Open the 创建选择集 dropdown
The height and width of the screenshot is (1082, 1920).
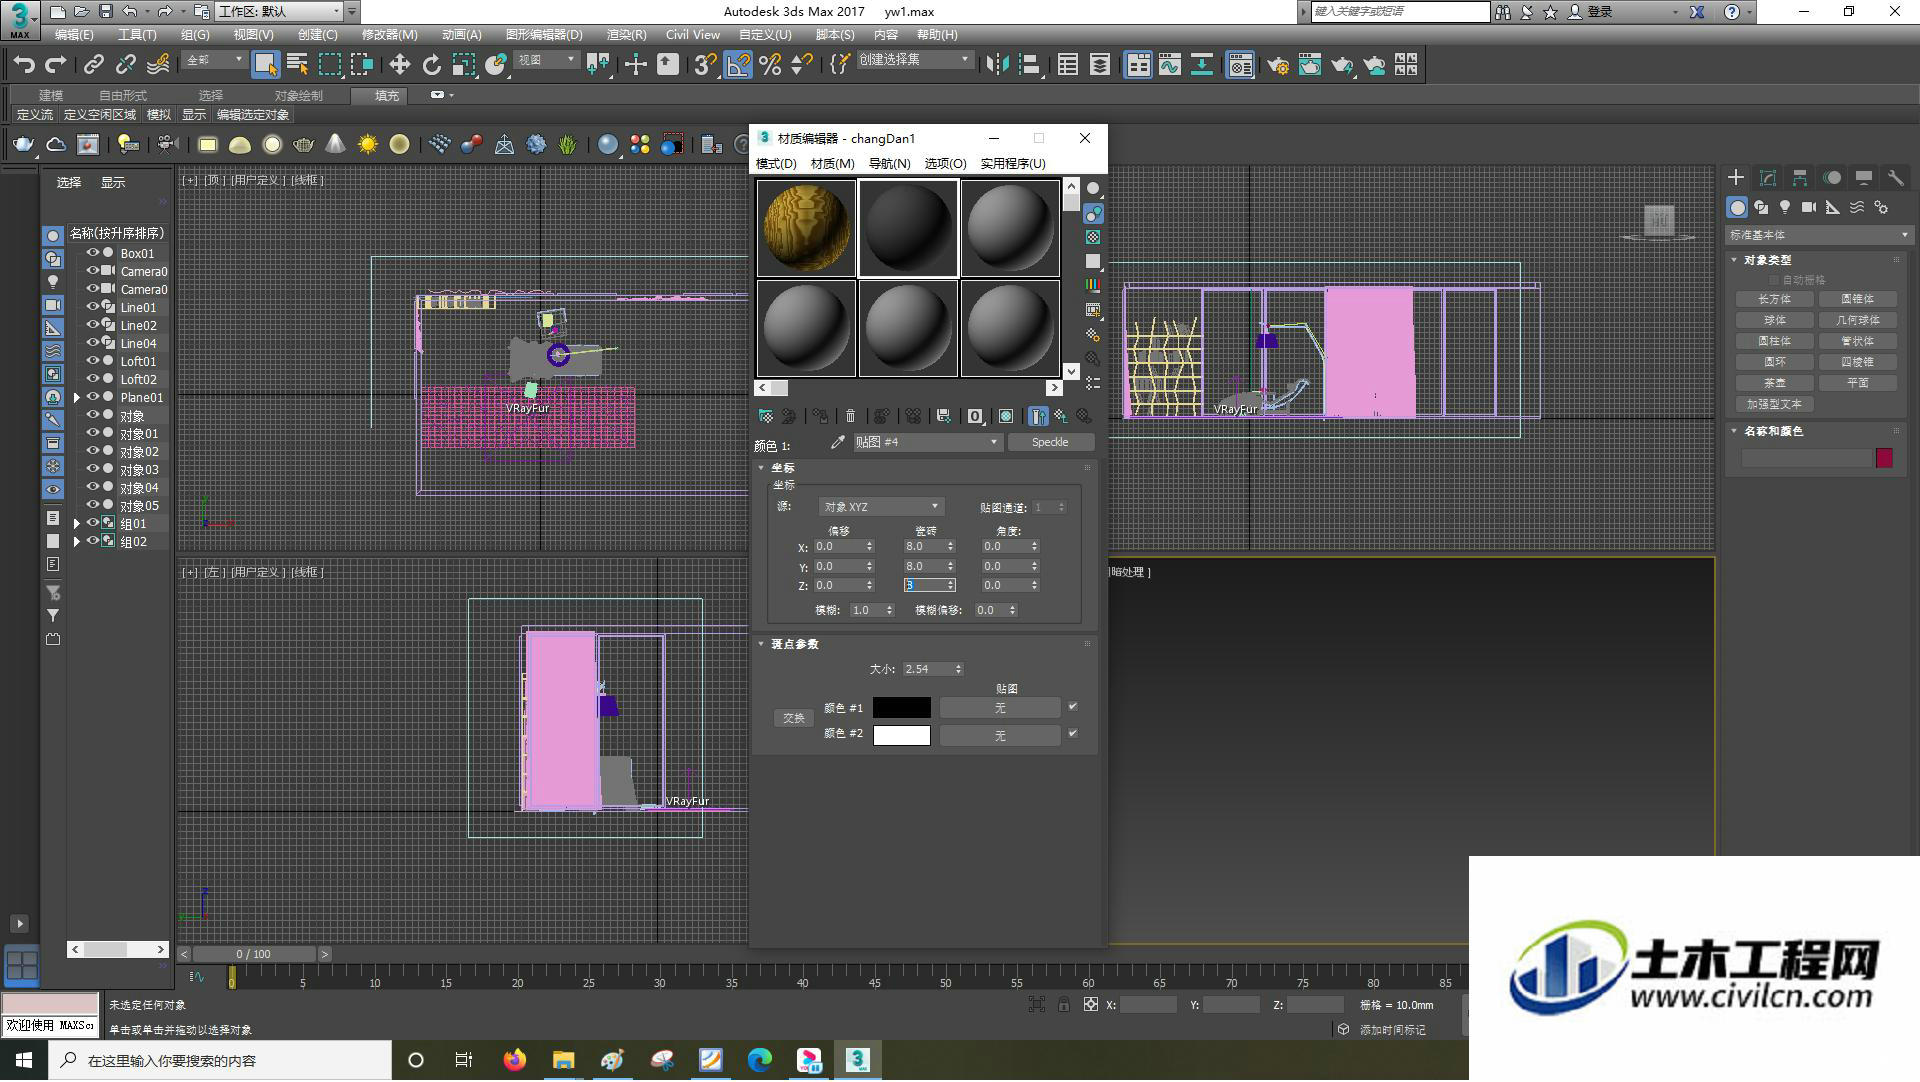tap(914, 60)
